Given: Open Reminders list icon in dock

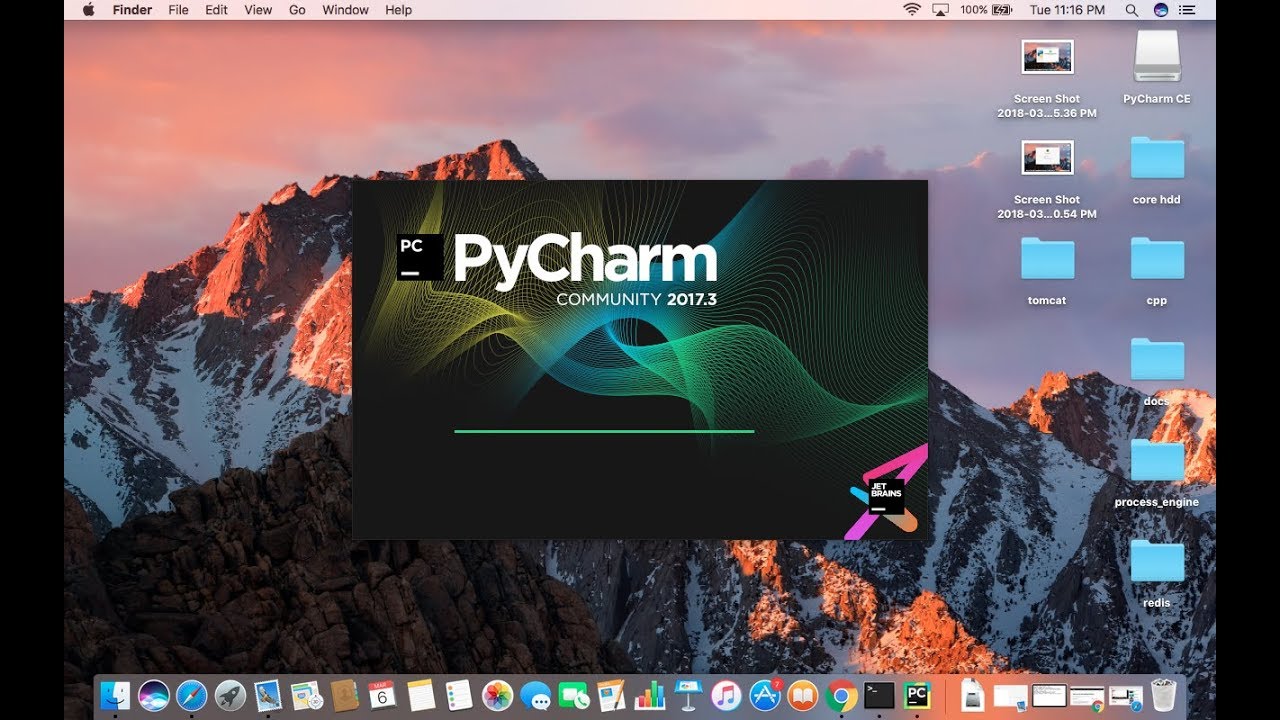Looking at the screenshot, I should click(x=459, y=695).
